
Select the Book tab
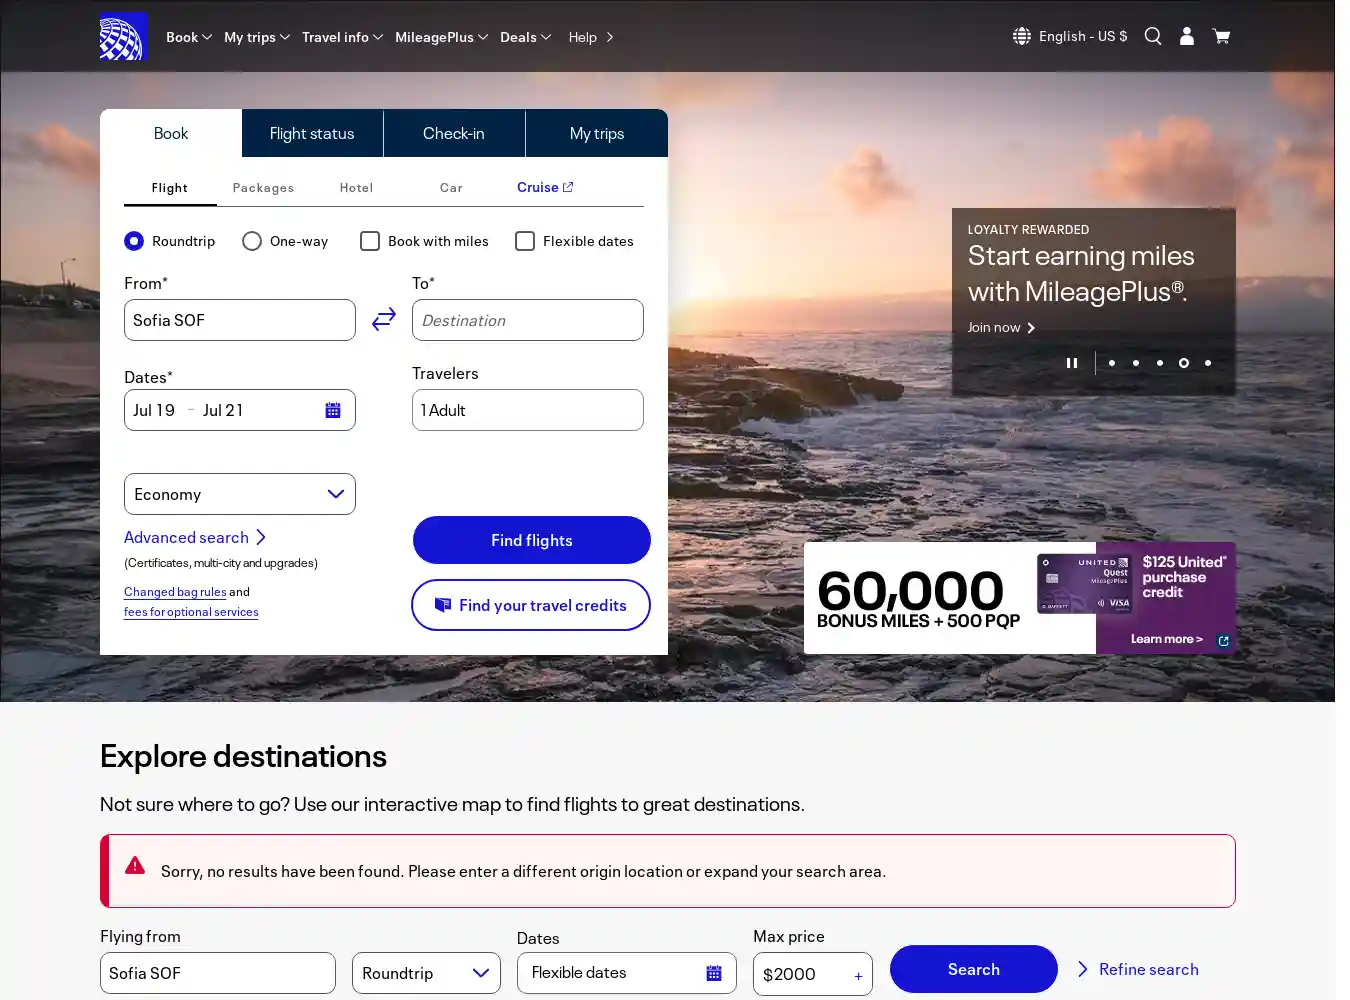(171, 133)
